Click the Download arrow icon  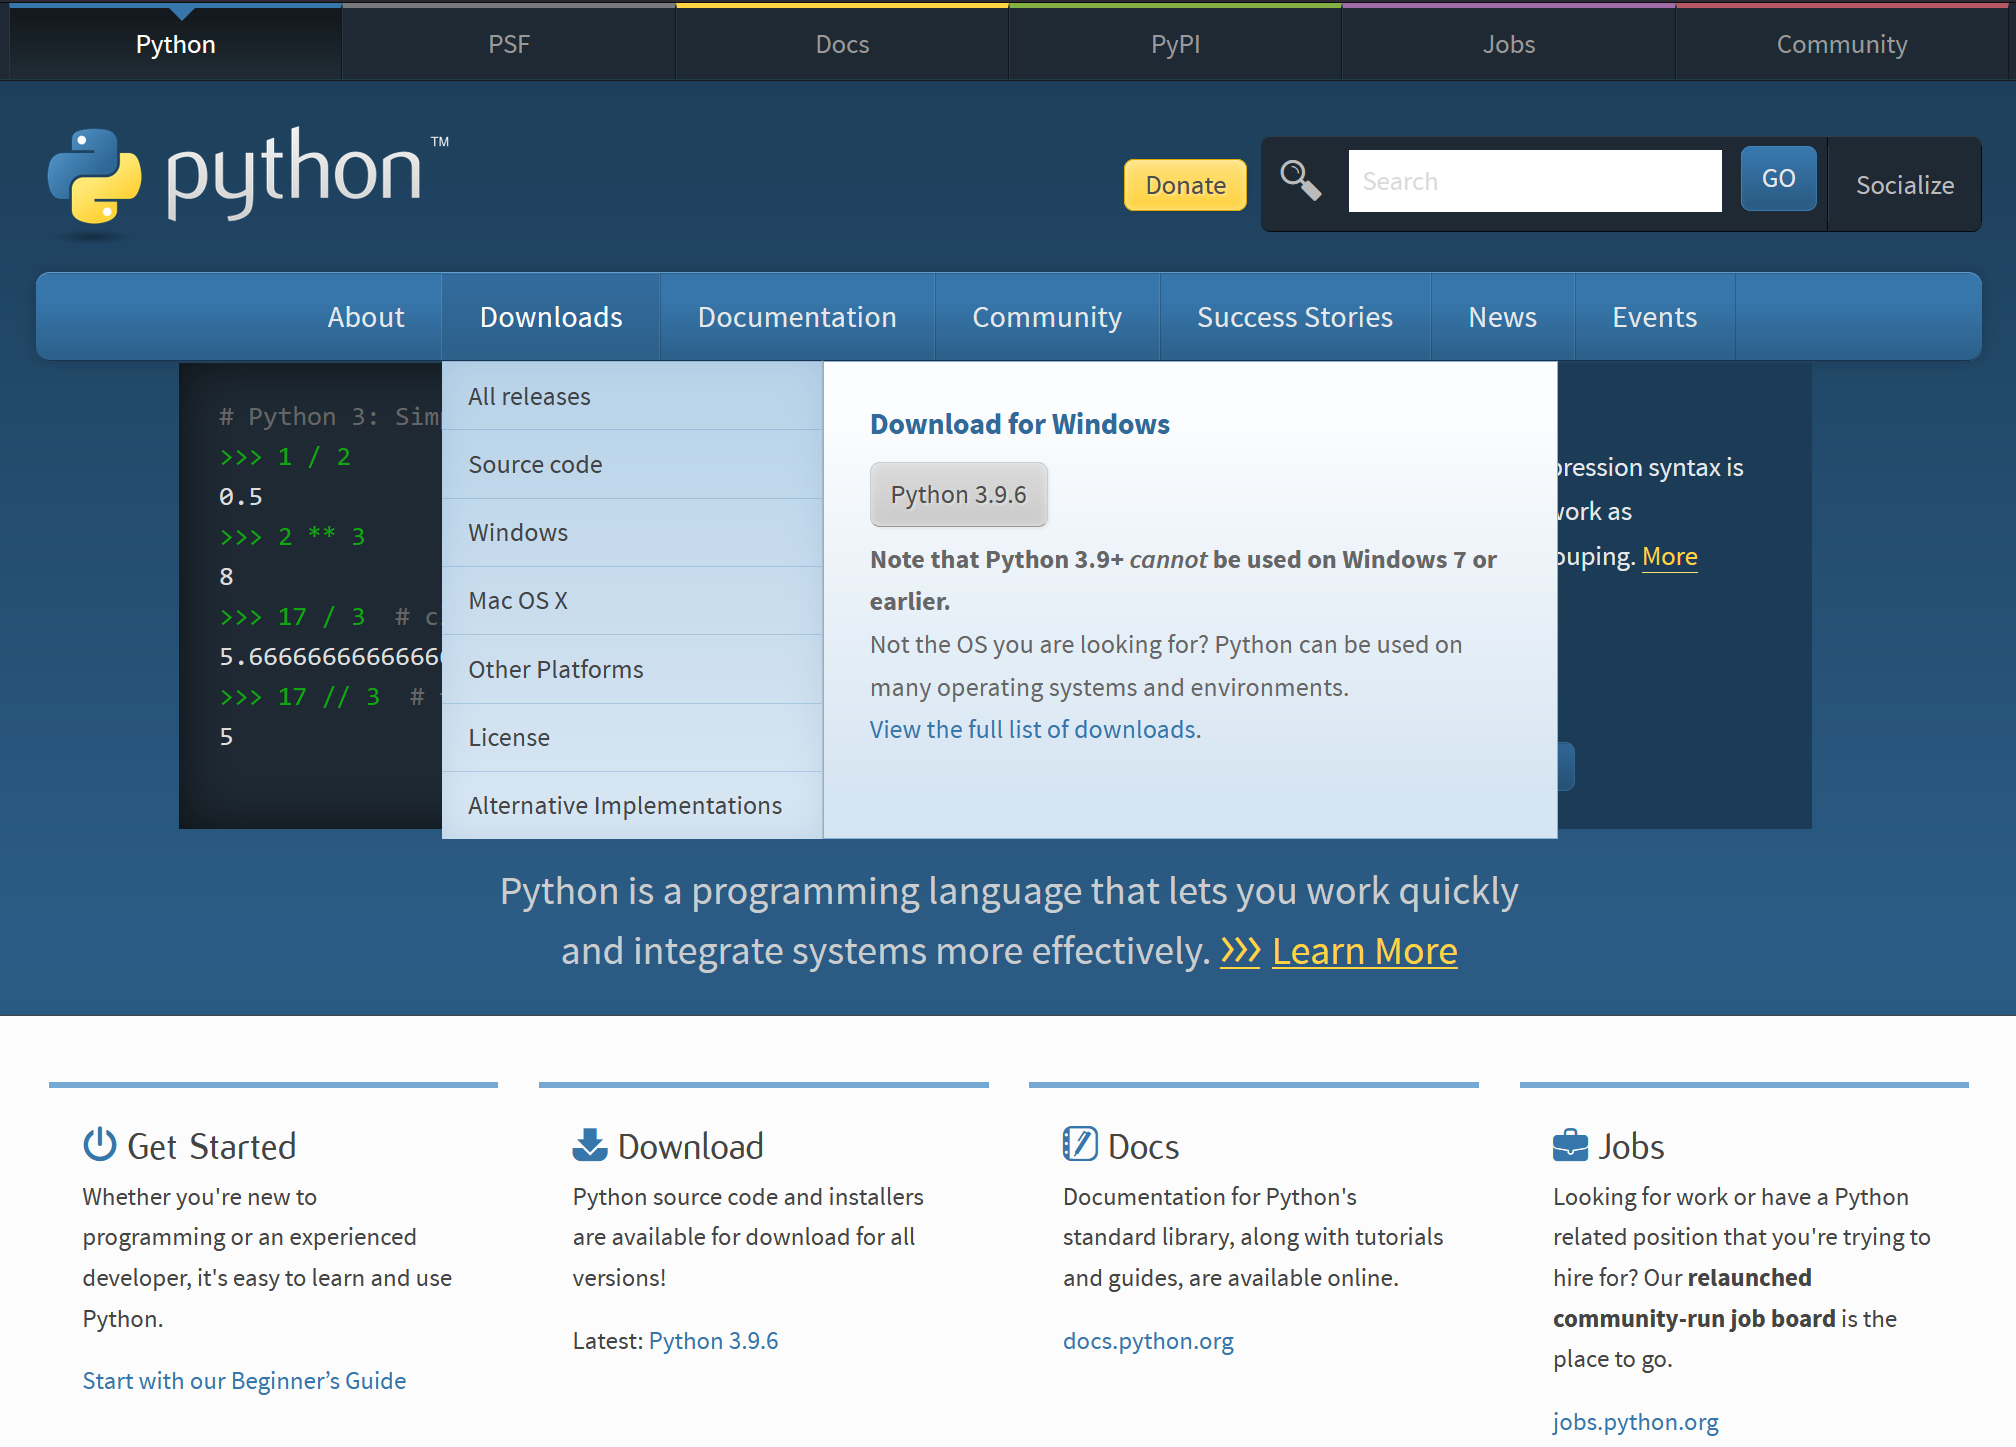point(590,1144)
